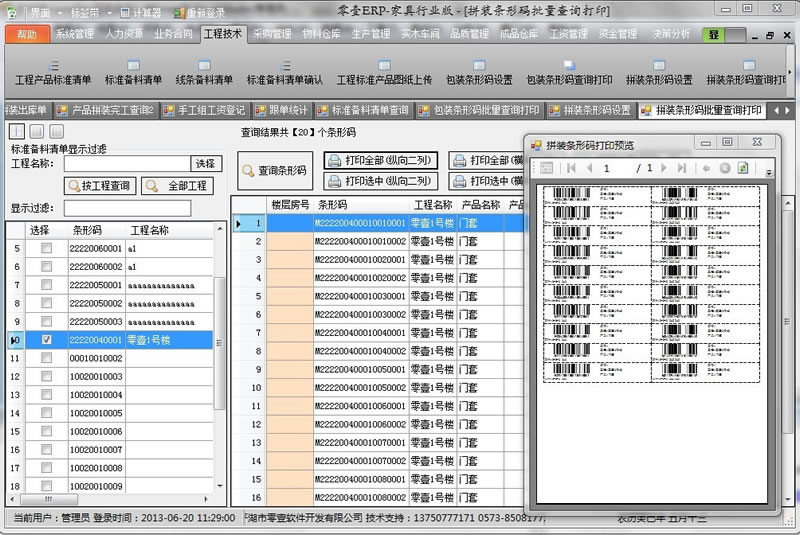Click 打印选中(纵向二列) button
Screen dimensions: 800x535
click(x=381, y=181)
